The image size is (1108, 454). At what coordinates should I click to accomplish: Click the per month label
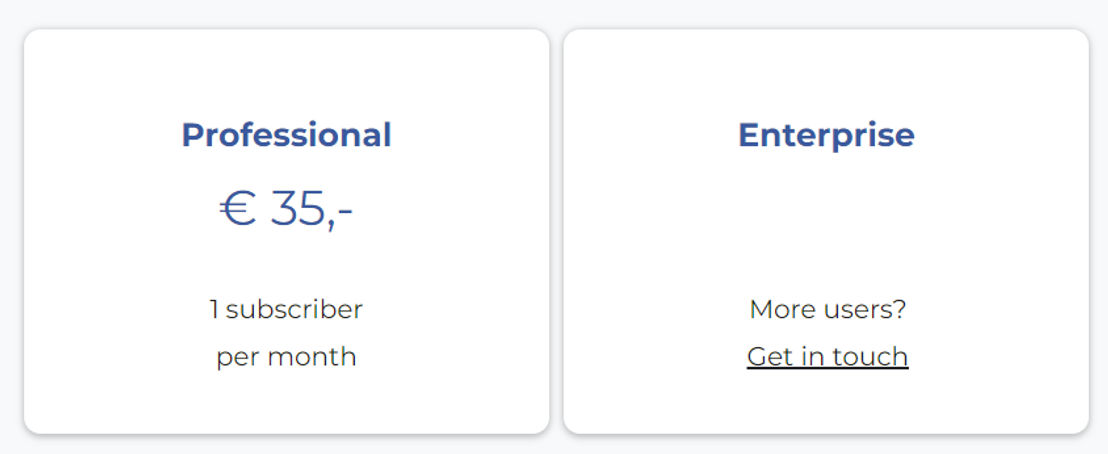click(x=286, y=357)
